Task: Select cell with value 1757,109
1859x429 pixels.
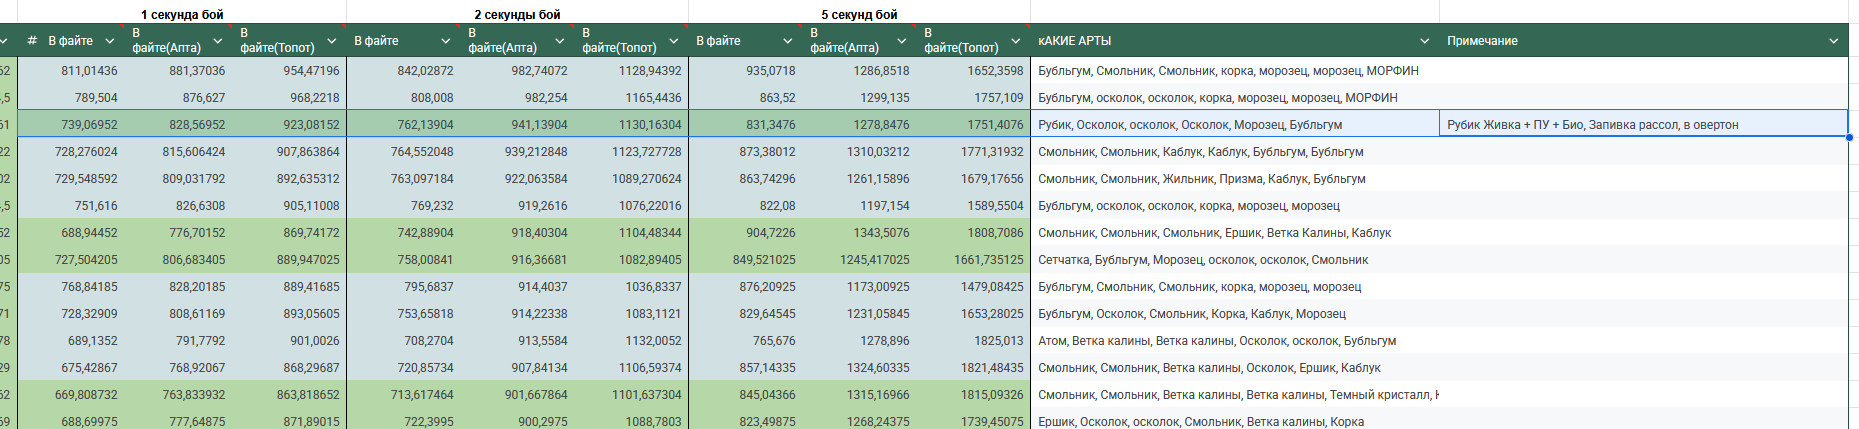Action: 973,98
